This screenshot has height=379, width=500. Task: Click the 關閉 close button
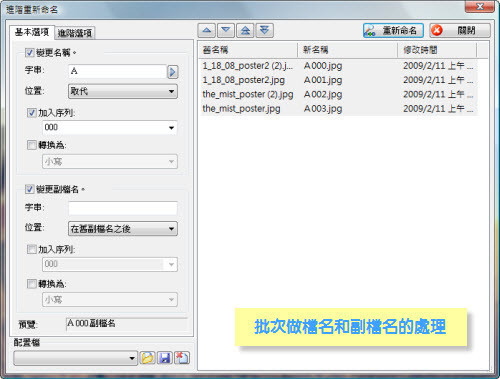point(460,31)
